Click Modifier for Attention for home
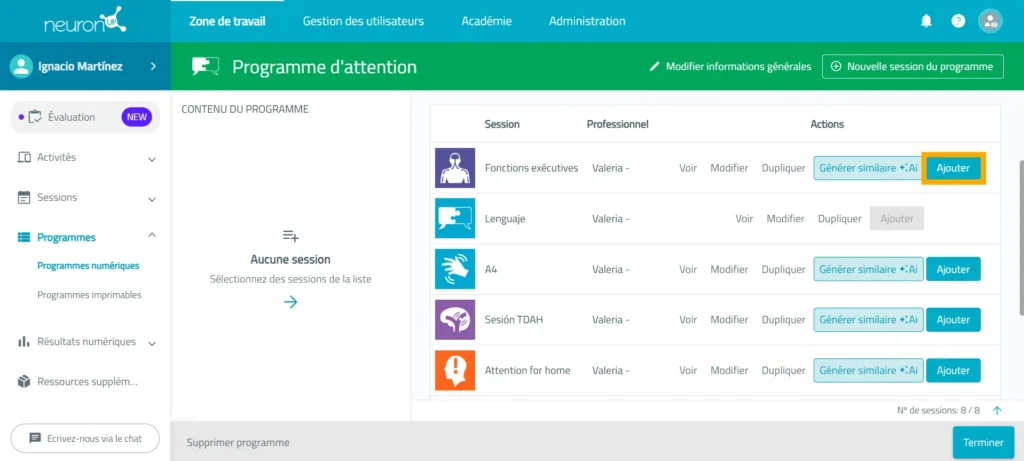This screenshot has width=1024, height=461. pyautogui.click(x=729, y=370)
